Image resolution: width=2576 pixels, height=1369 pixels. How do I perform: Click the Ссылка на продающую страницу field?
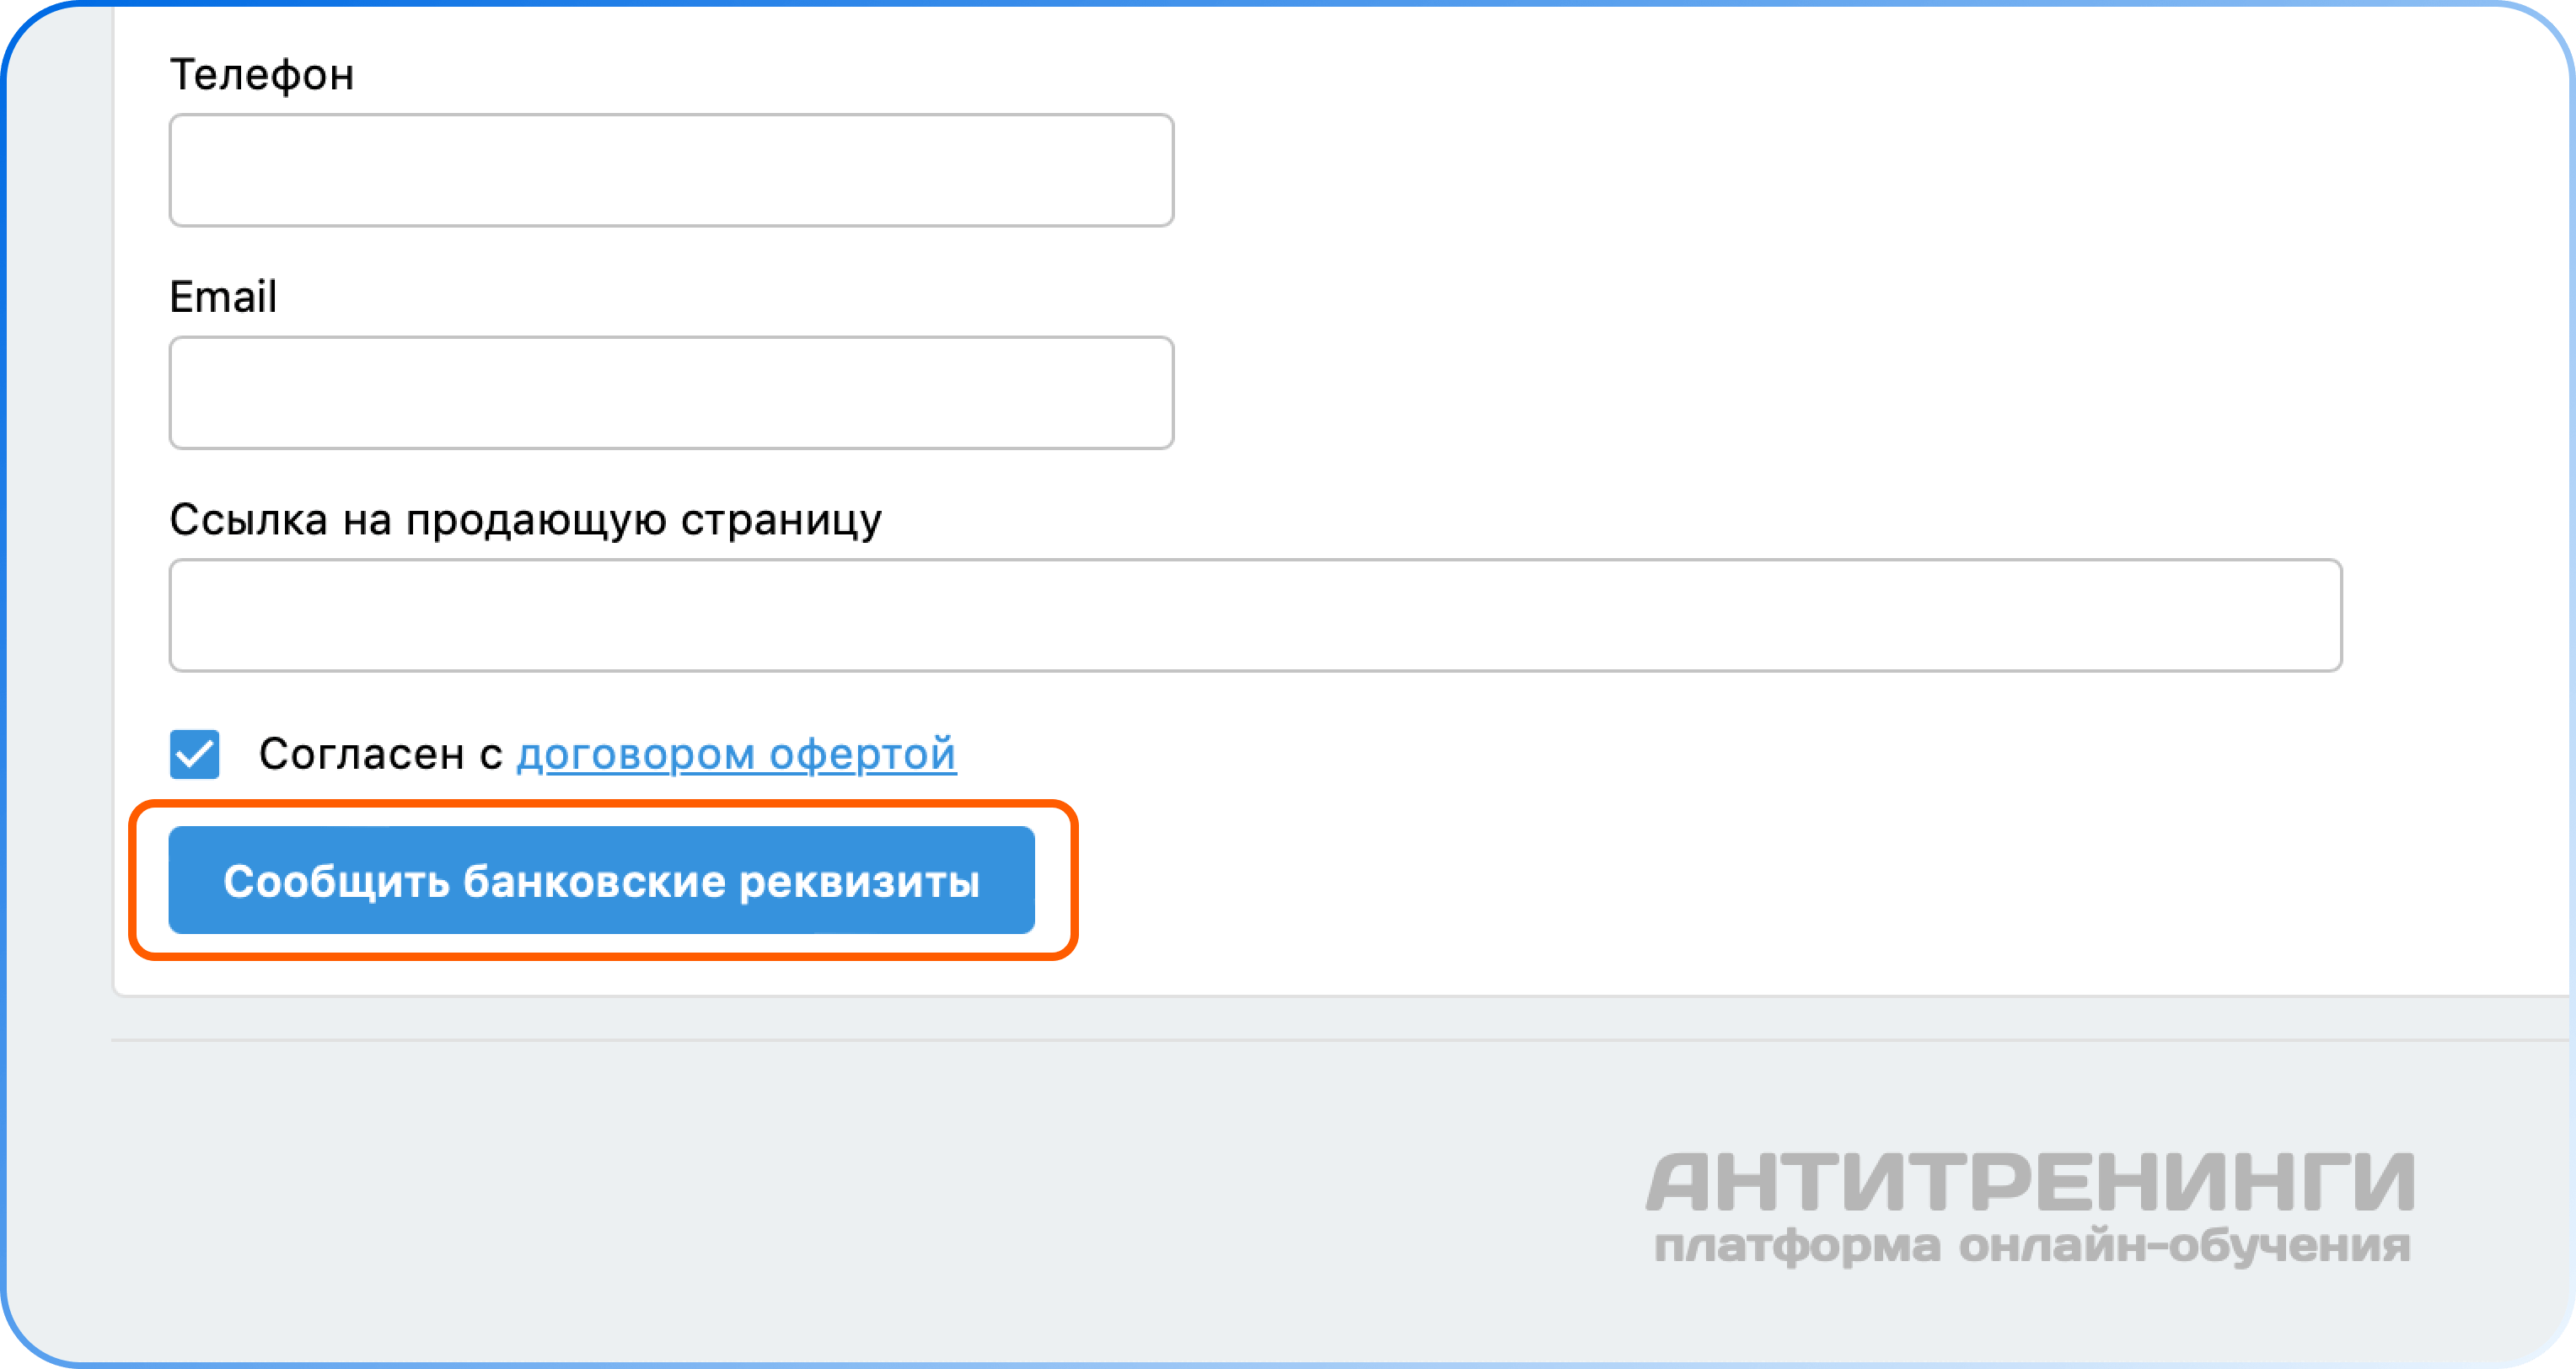(x=1255, y=615)
